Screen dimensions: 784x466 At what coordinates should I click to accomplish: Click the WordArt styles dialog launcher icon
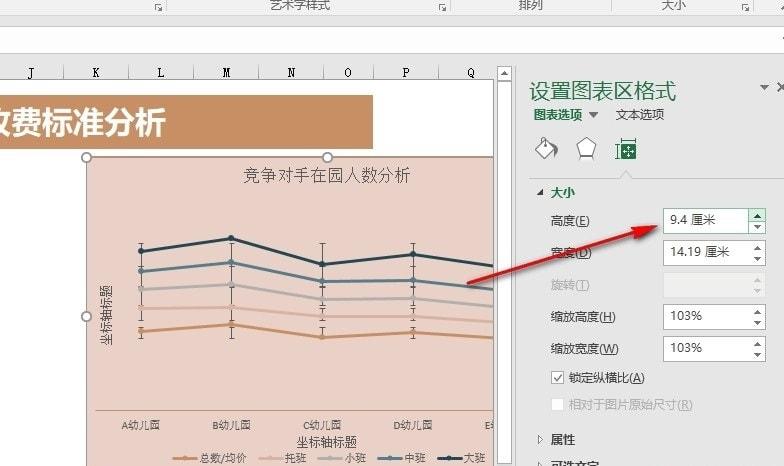pos(442,8)
